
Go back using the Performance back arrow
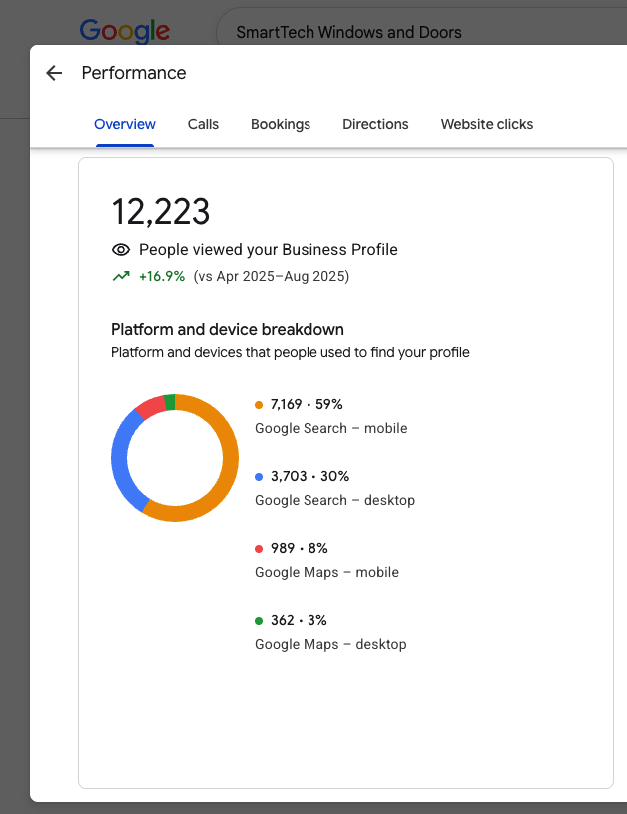pyautogui.click(x=54, y=73)
